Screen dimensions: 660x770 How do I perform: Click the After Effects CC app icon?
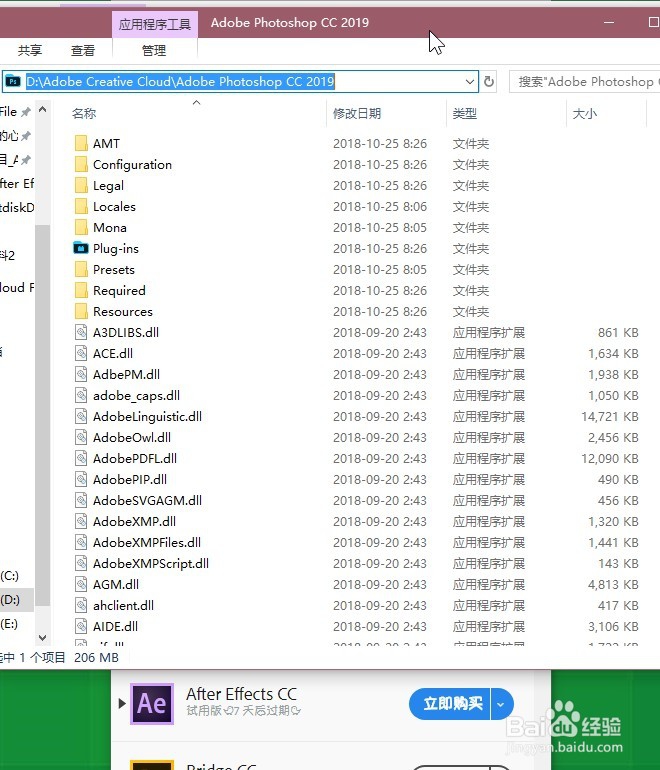pyautogui.click(x=152, y=704)
